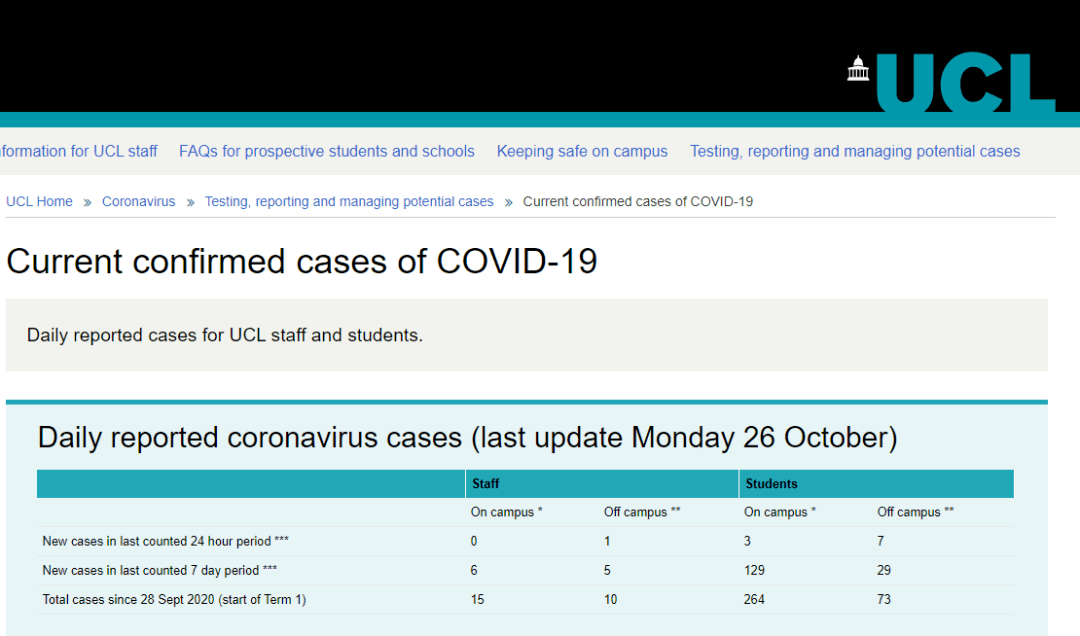This screenshot has height=636, width=1080.
Task: Click the 264 total student on-campus cases cell
Action: tap(755, 600)
